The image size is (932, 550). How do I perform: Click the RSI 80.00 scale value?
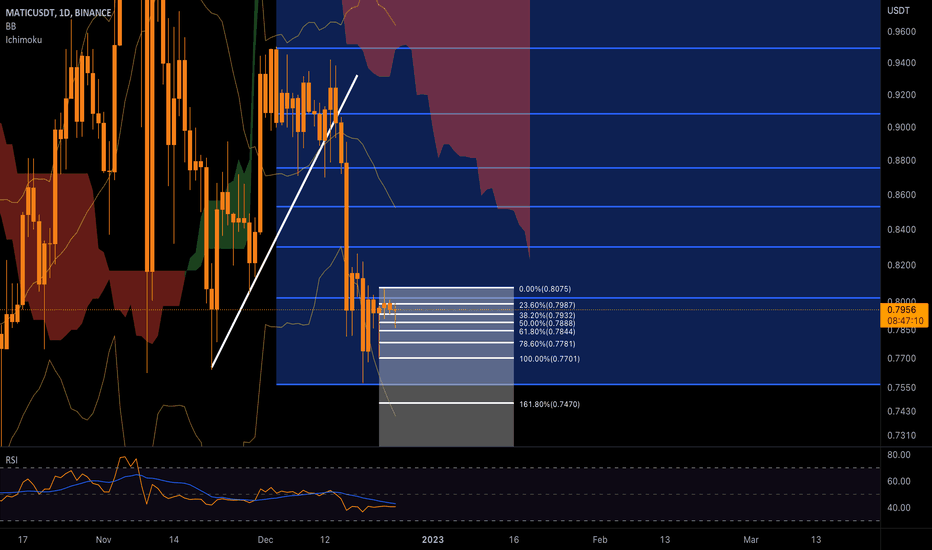(899, 455)
